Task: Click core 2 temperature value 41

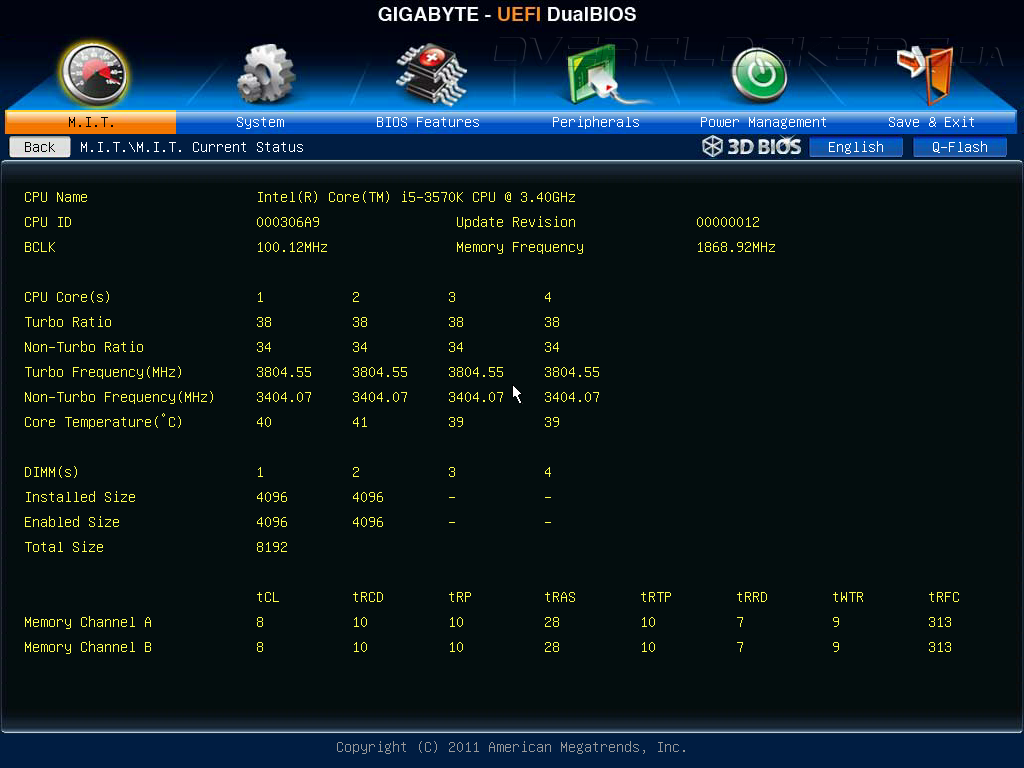Action: (360, 422)
